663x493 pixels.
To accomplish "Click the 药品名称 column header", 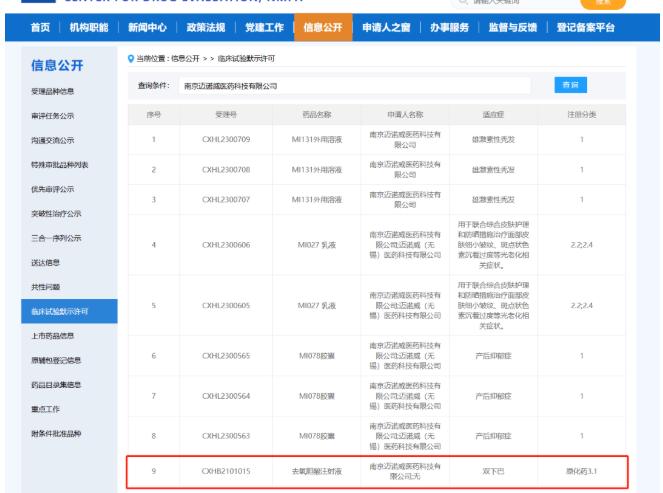I will (x=317, y=115).
